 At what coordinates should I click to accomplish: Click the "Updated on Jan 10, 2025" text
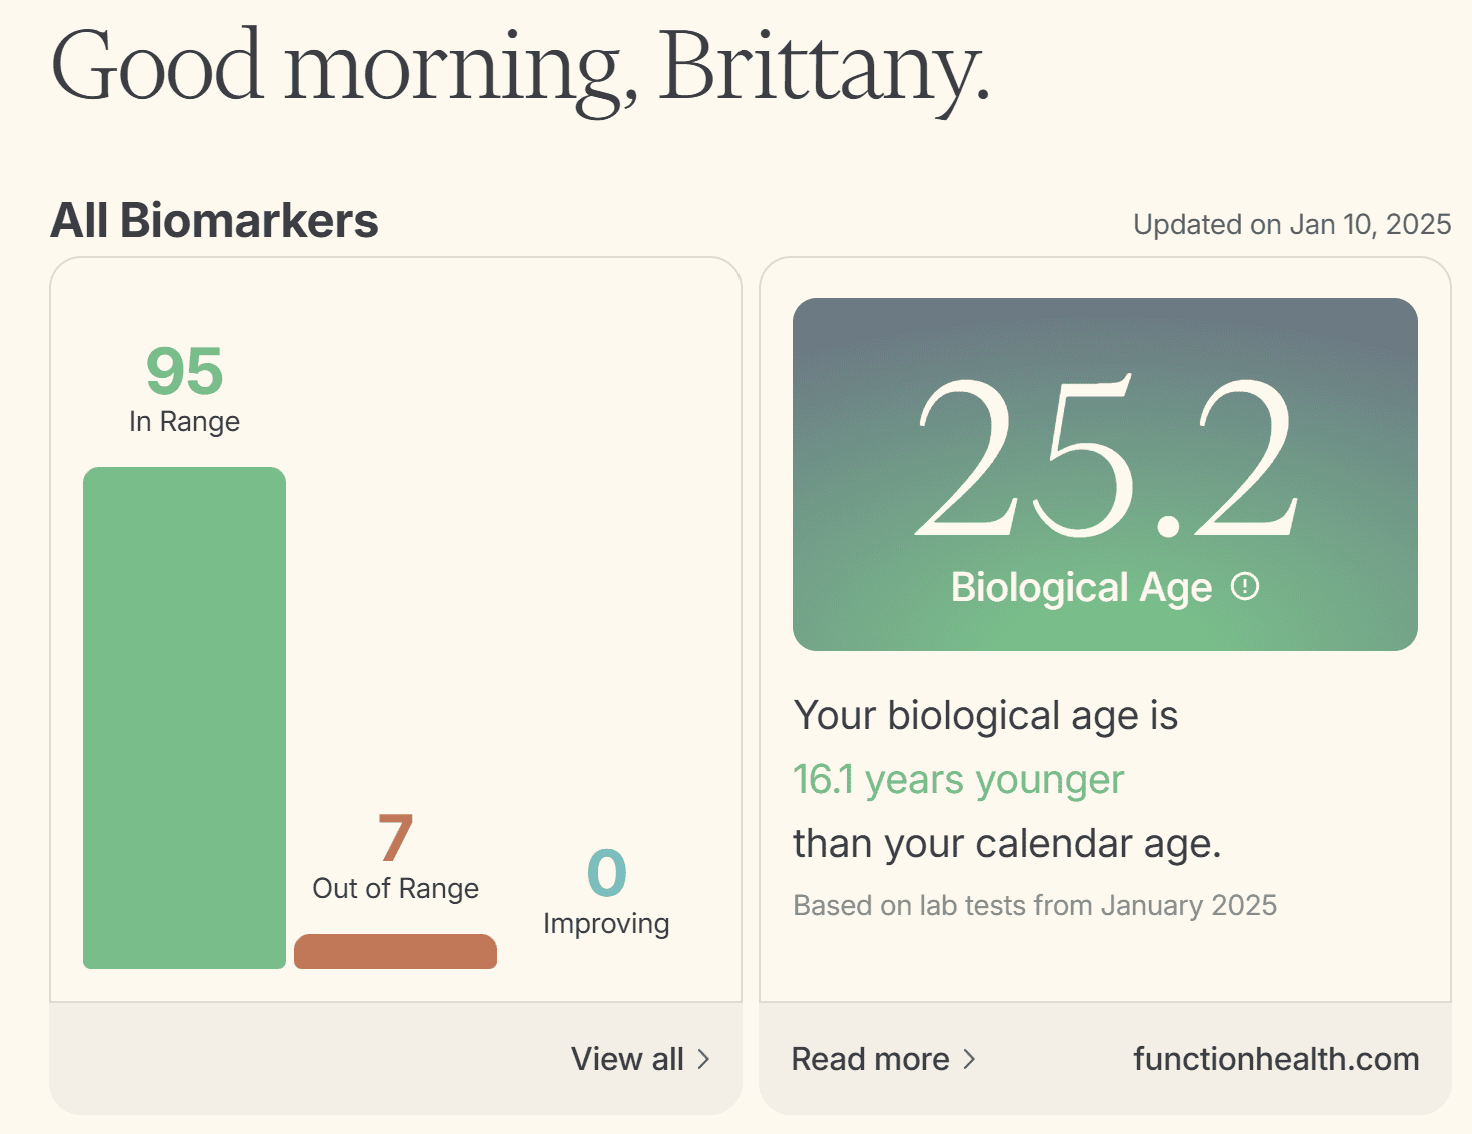[1291, 224]
